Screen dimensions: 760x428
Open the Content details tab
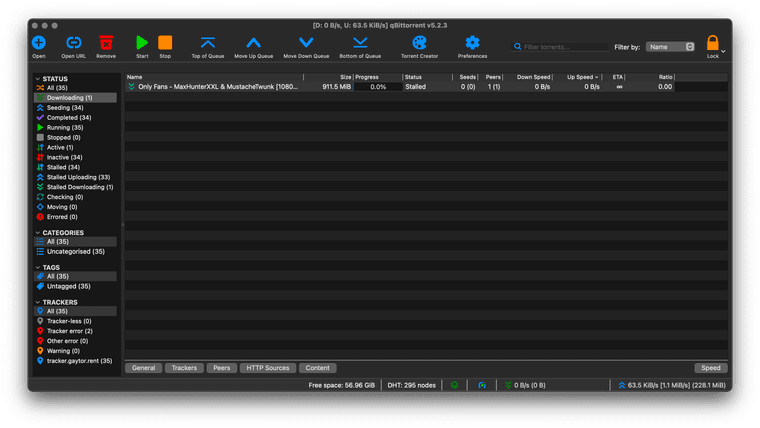pos(317,368)
